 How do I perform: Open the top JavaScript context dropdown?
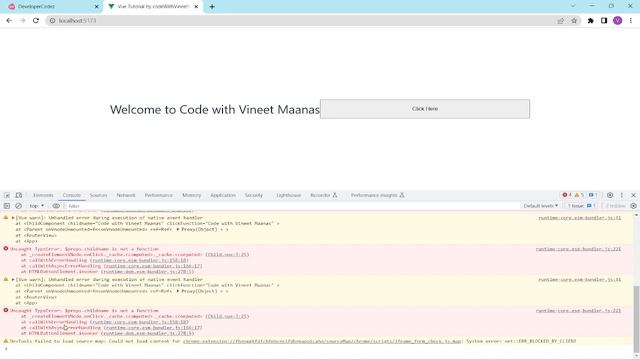click(37, 206)
